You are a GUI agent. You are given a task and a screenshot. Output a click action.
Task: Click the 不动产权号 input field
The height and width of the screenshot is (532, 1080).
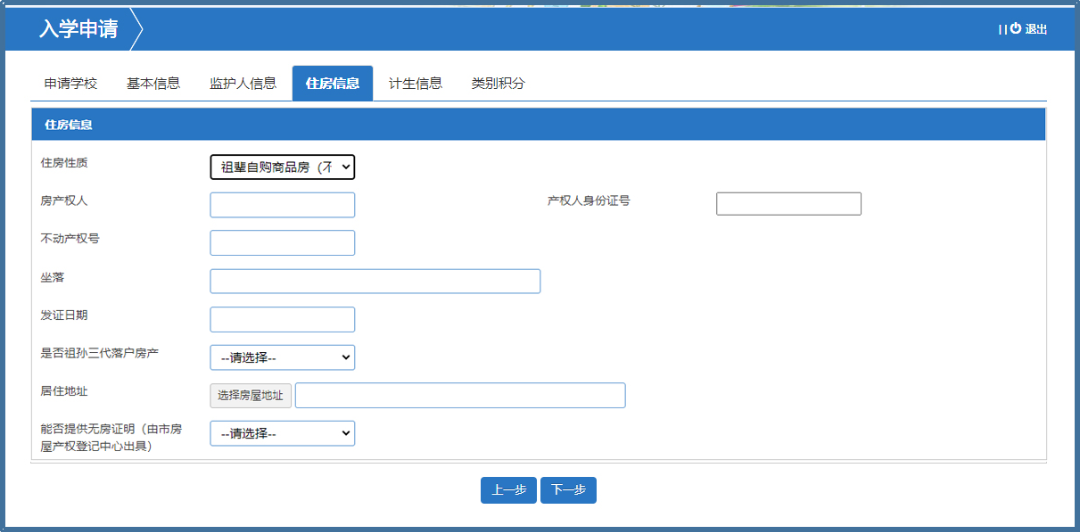click(282, 243)
